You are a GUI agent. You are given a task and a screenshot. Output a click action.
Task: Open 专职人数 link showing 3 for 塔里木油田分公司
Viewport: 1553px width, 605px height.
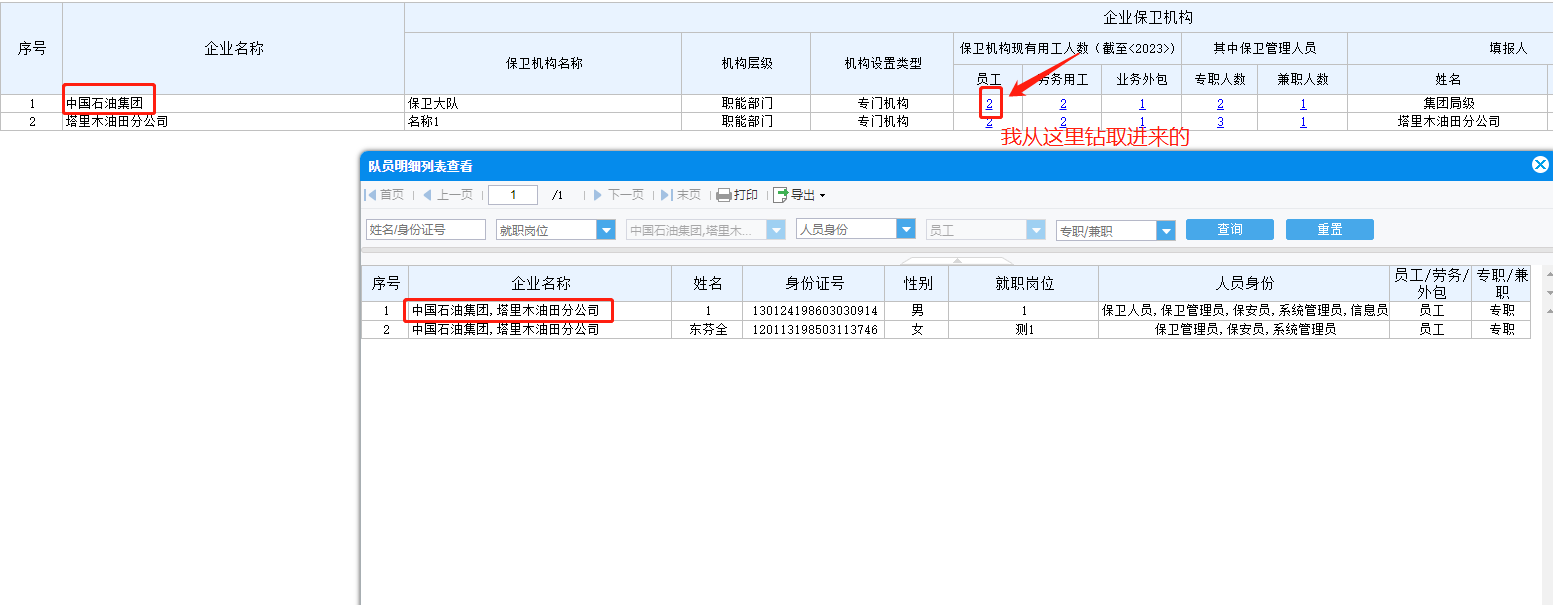point(1220,122)
